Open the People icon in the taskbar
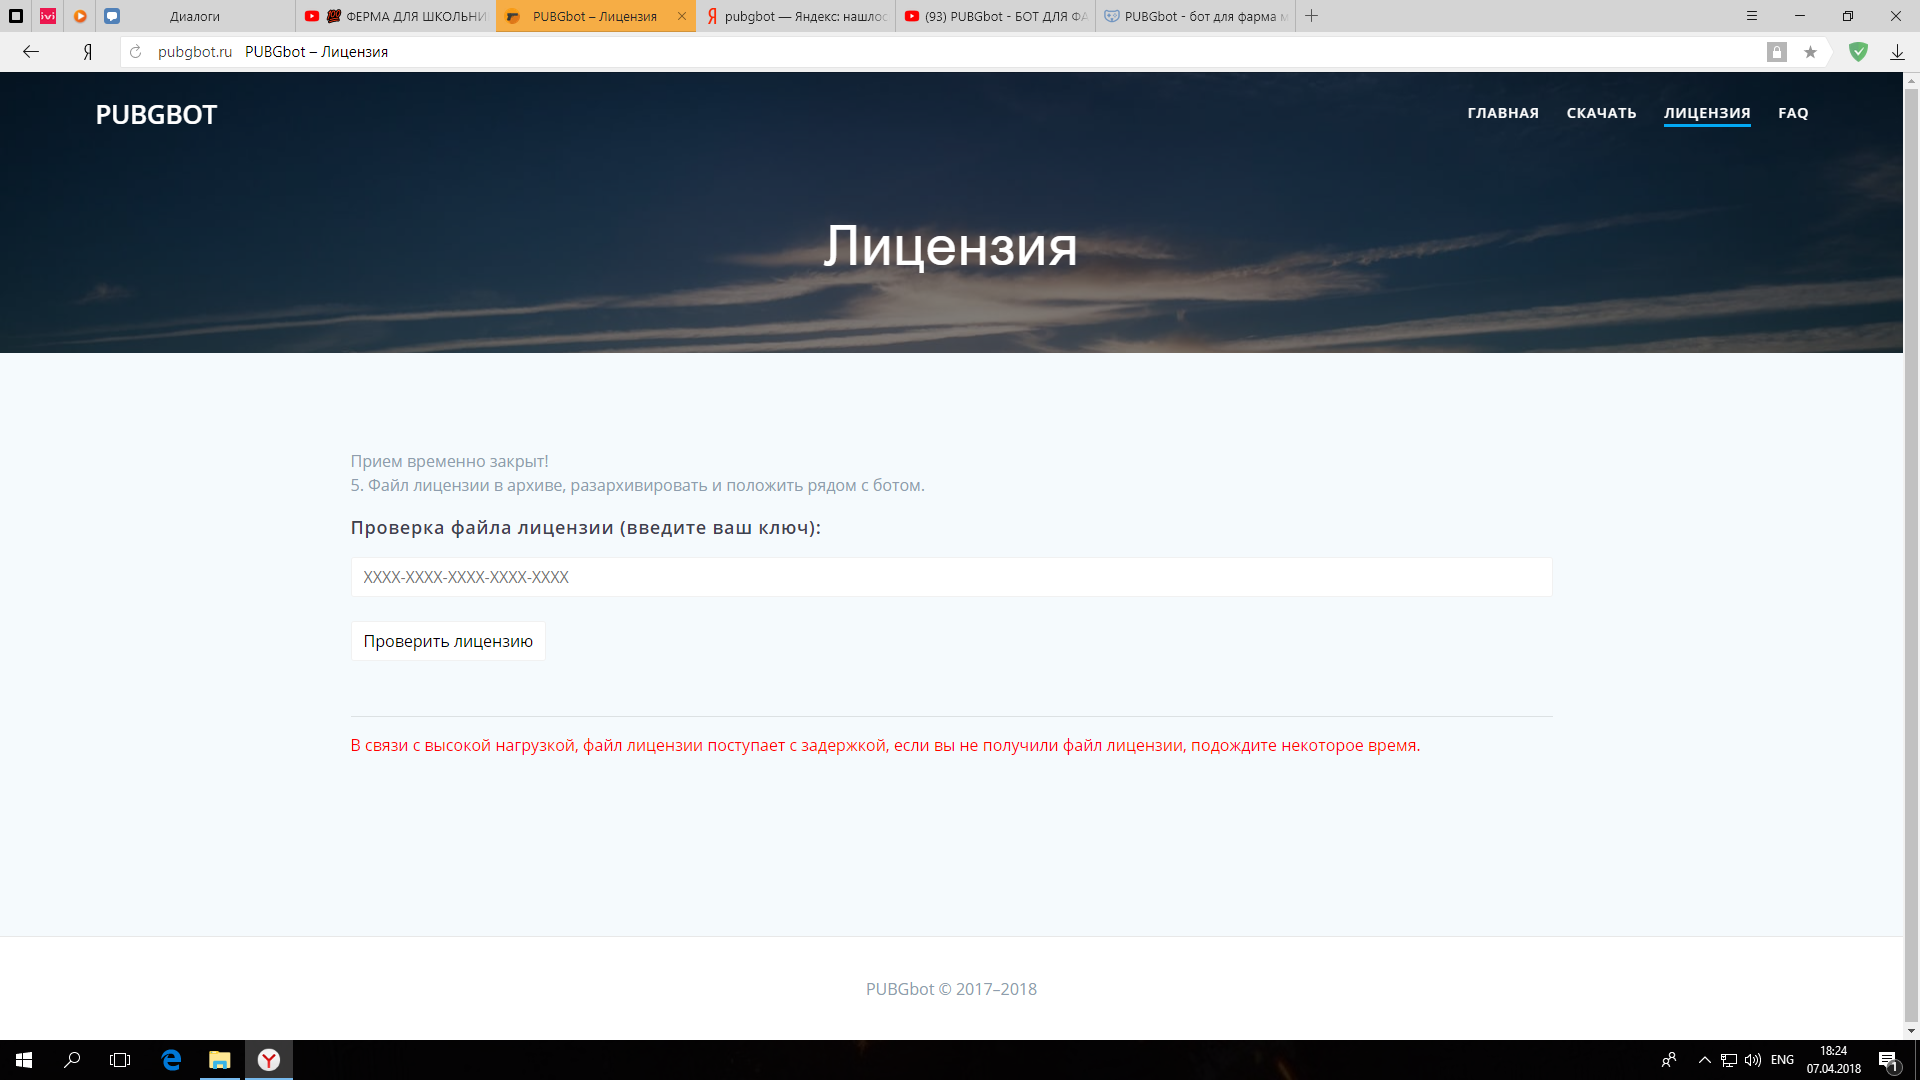This screenshot has height=1080, width=1920. [x=1669, y=1060]
